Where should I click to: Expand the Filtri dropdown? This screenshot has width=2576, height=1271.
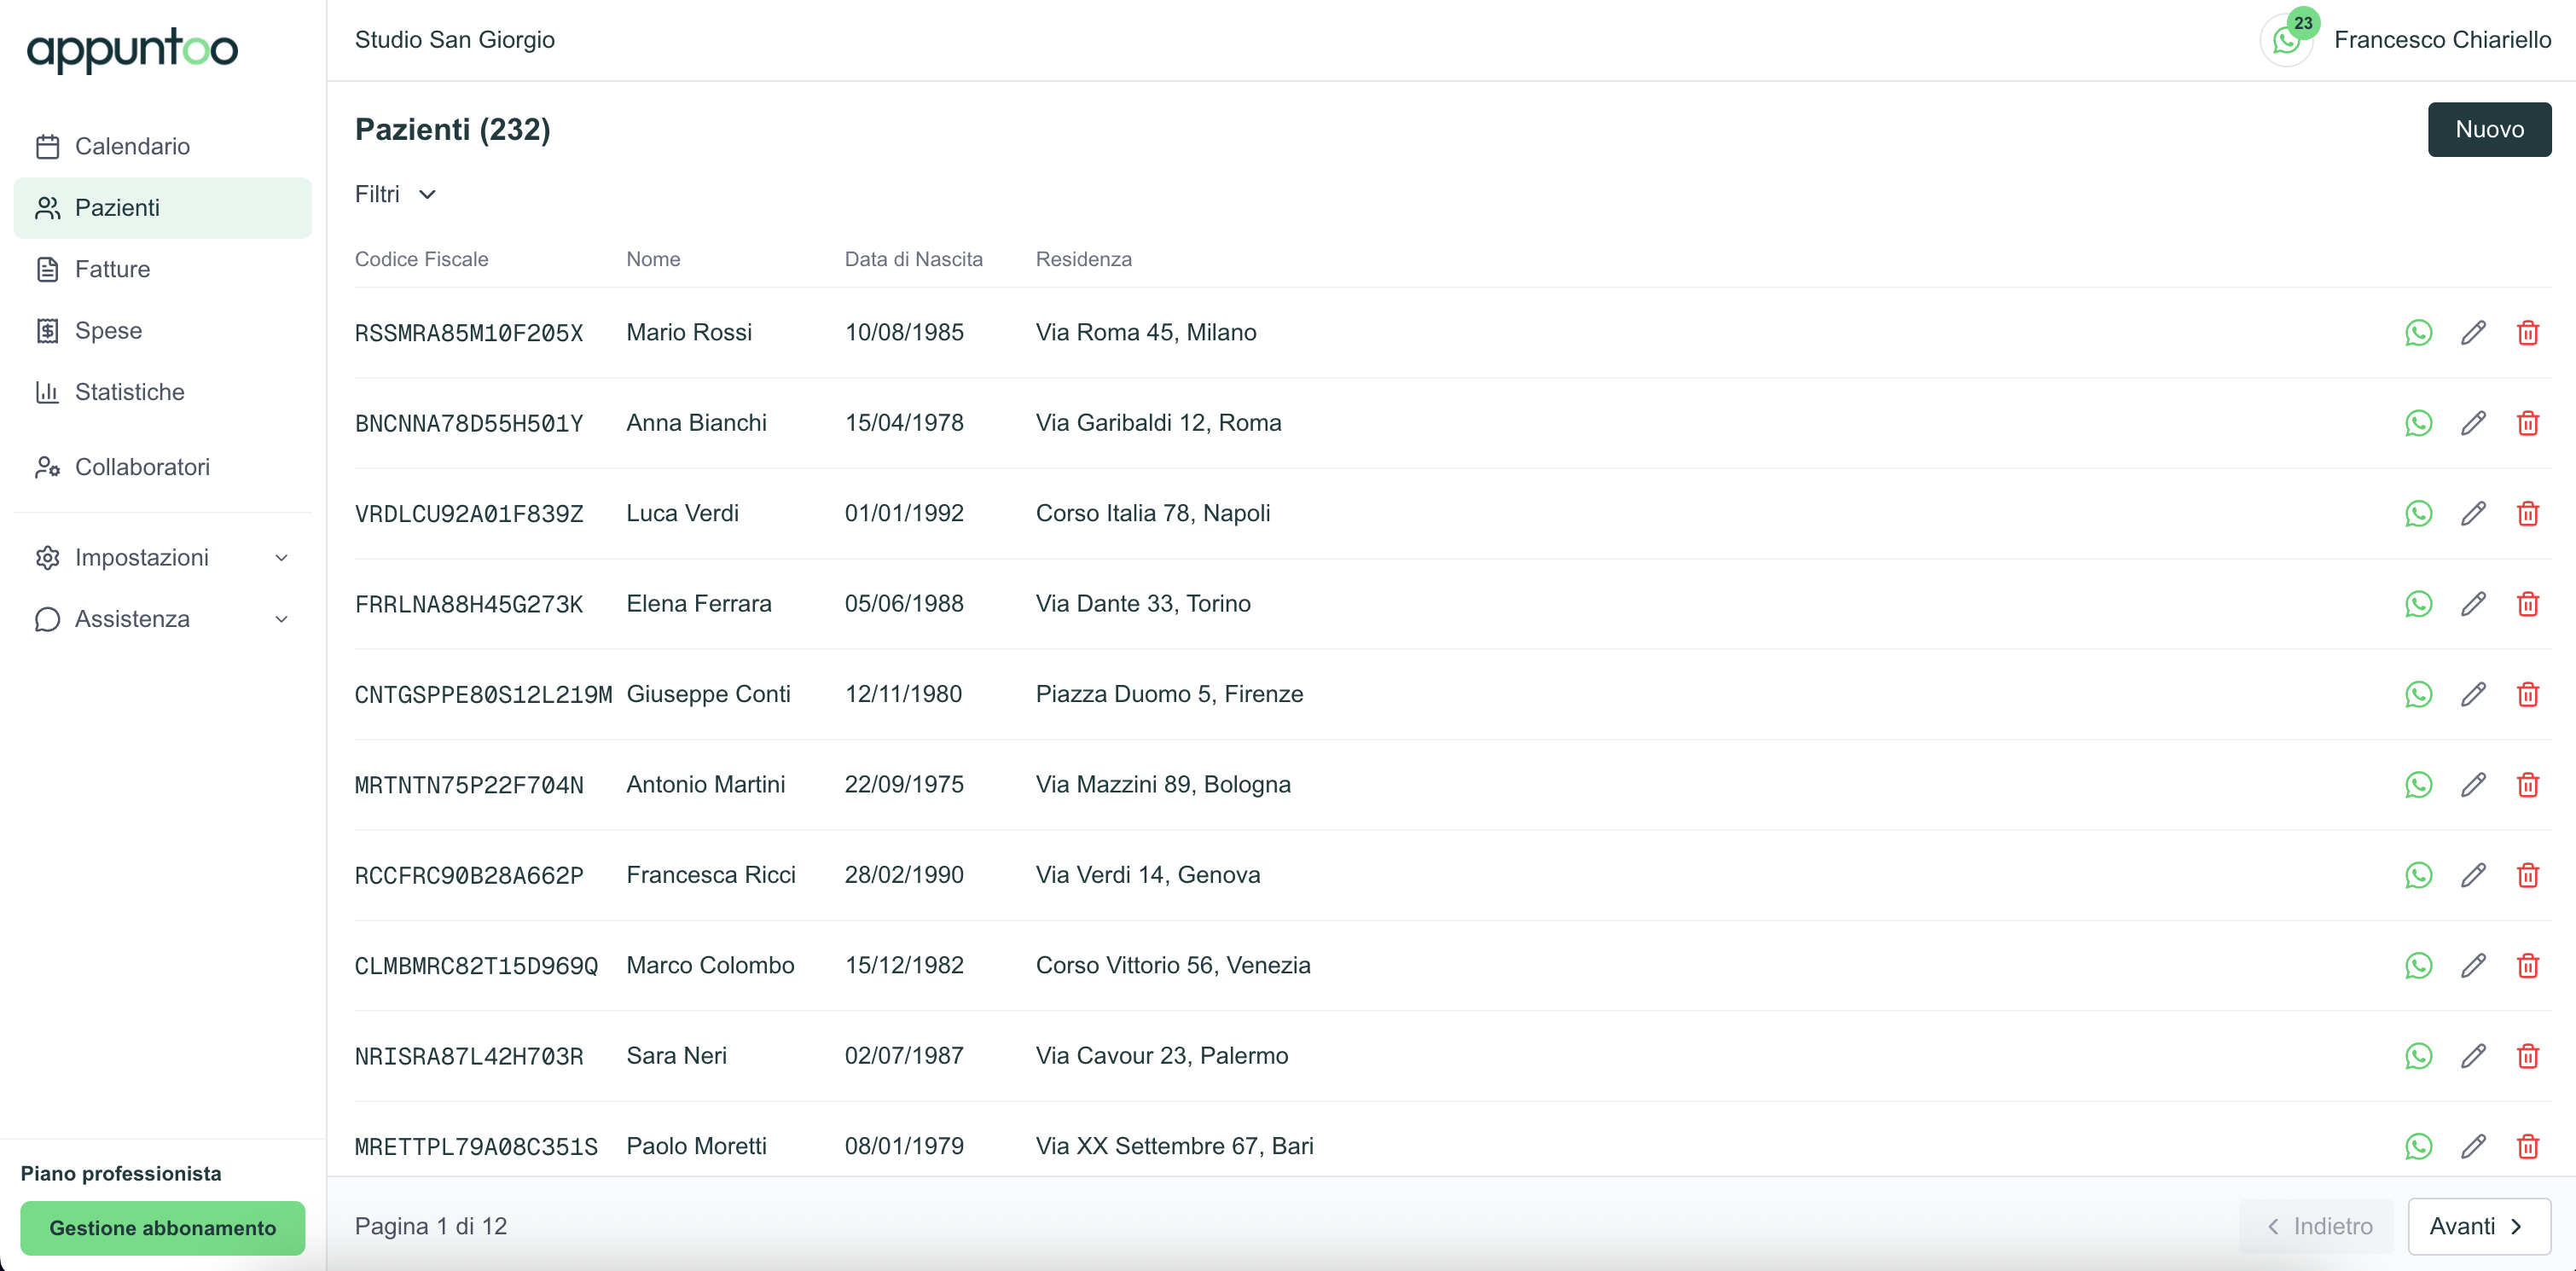pos(396,194)
